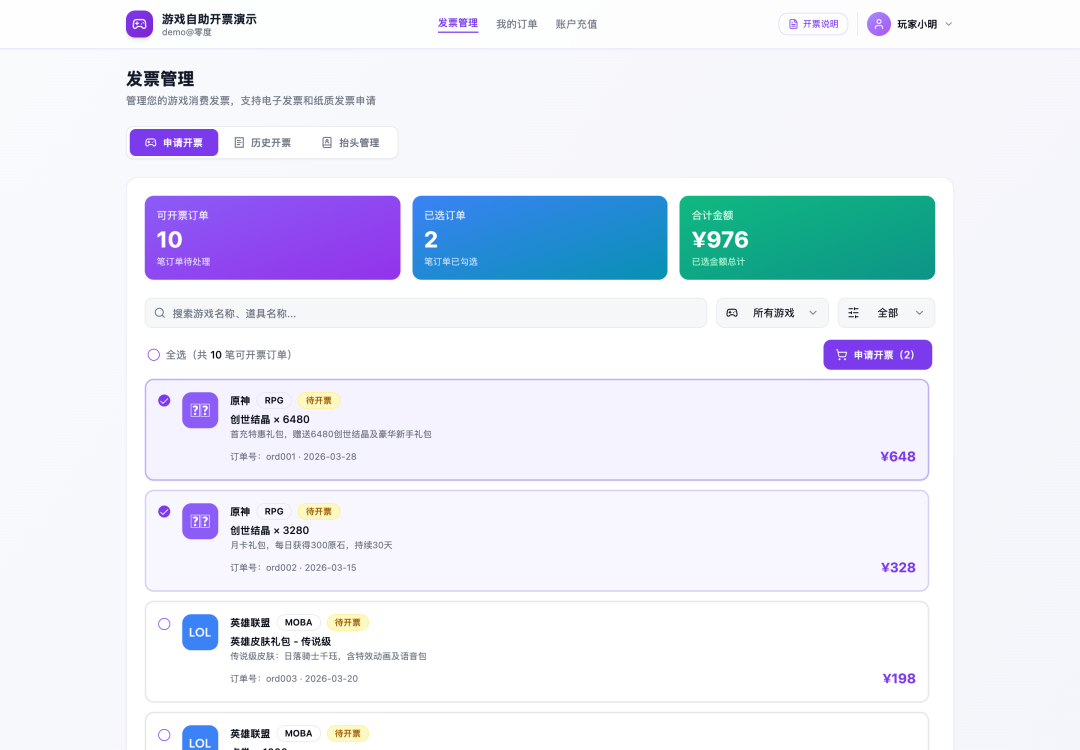Click the sliders icon in 全部 filter
1080x750 pixels.
[x=853, y=313]
